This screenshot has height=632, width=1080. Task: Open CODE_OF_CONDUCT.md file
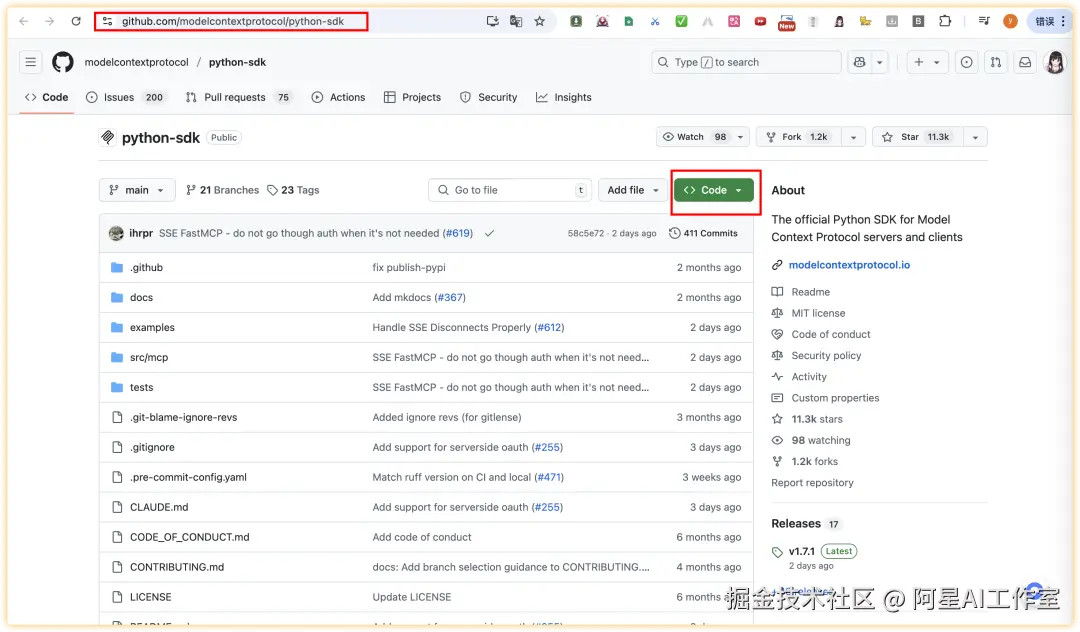(x=189, y=537)
